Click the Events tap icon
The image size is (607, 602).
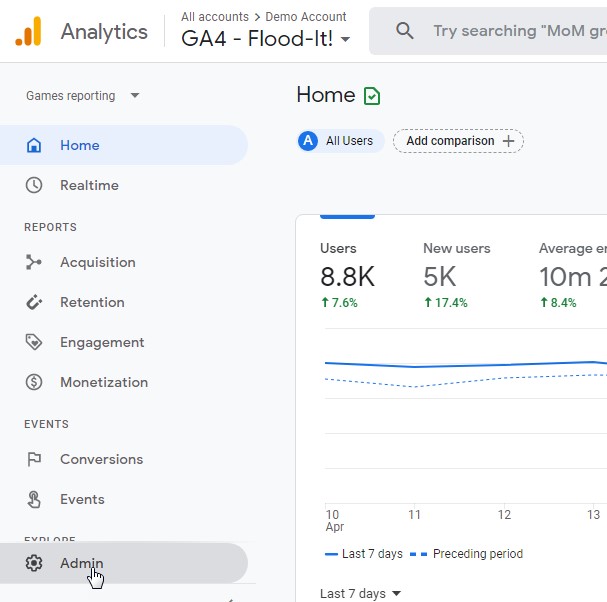click(34, 499)
